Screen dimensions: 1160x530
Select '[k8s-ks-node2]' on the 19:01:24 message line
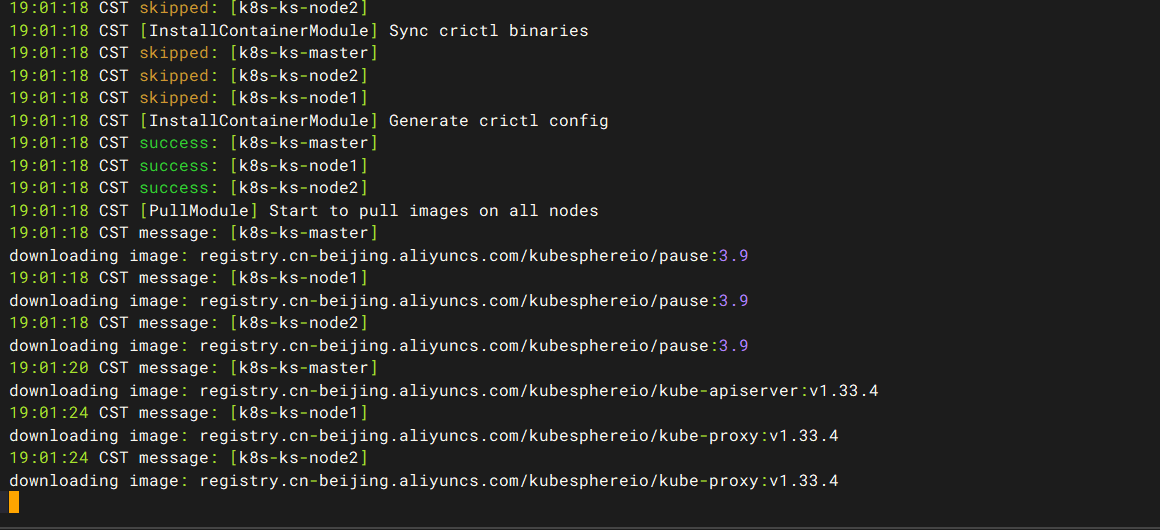[x=299, y=457]
